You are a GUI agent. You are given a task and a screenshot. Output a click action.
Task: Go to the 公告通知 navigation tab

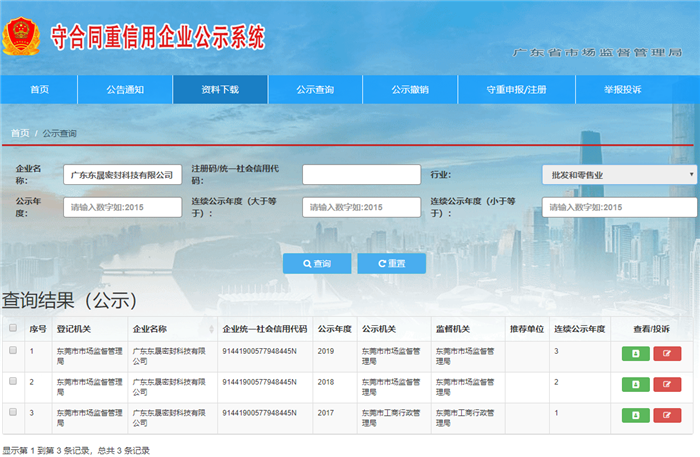(x=125, y=90)
